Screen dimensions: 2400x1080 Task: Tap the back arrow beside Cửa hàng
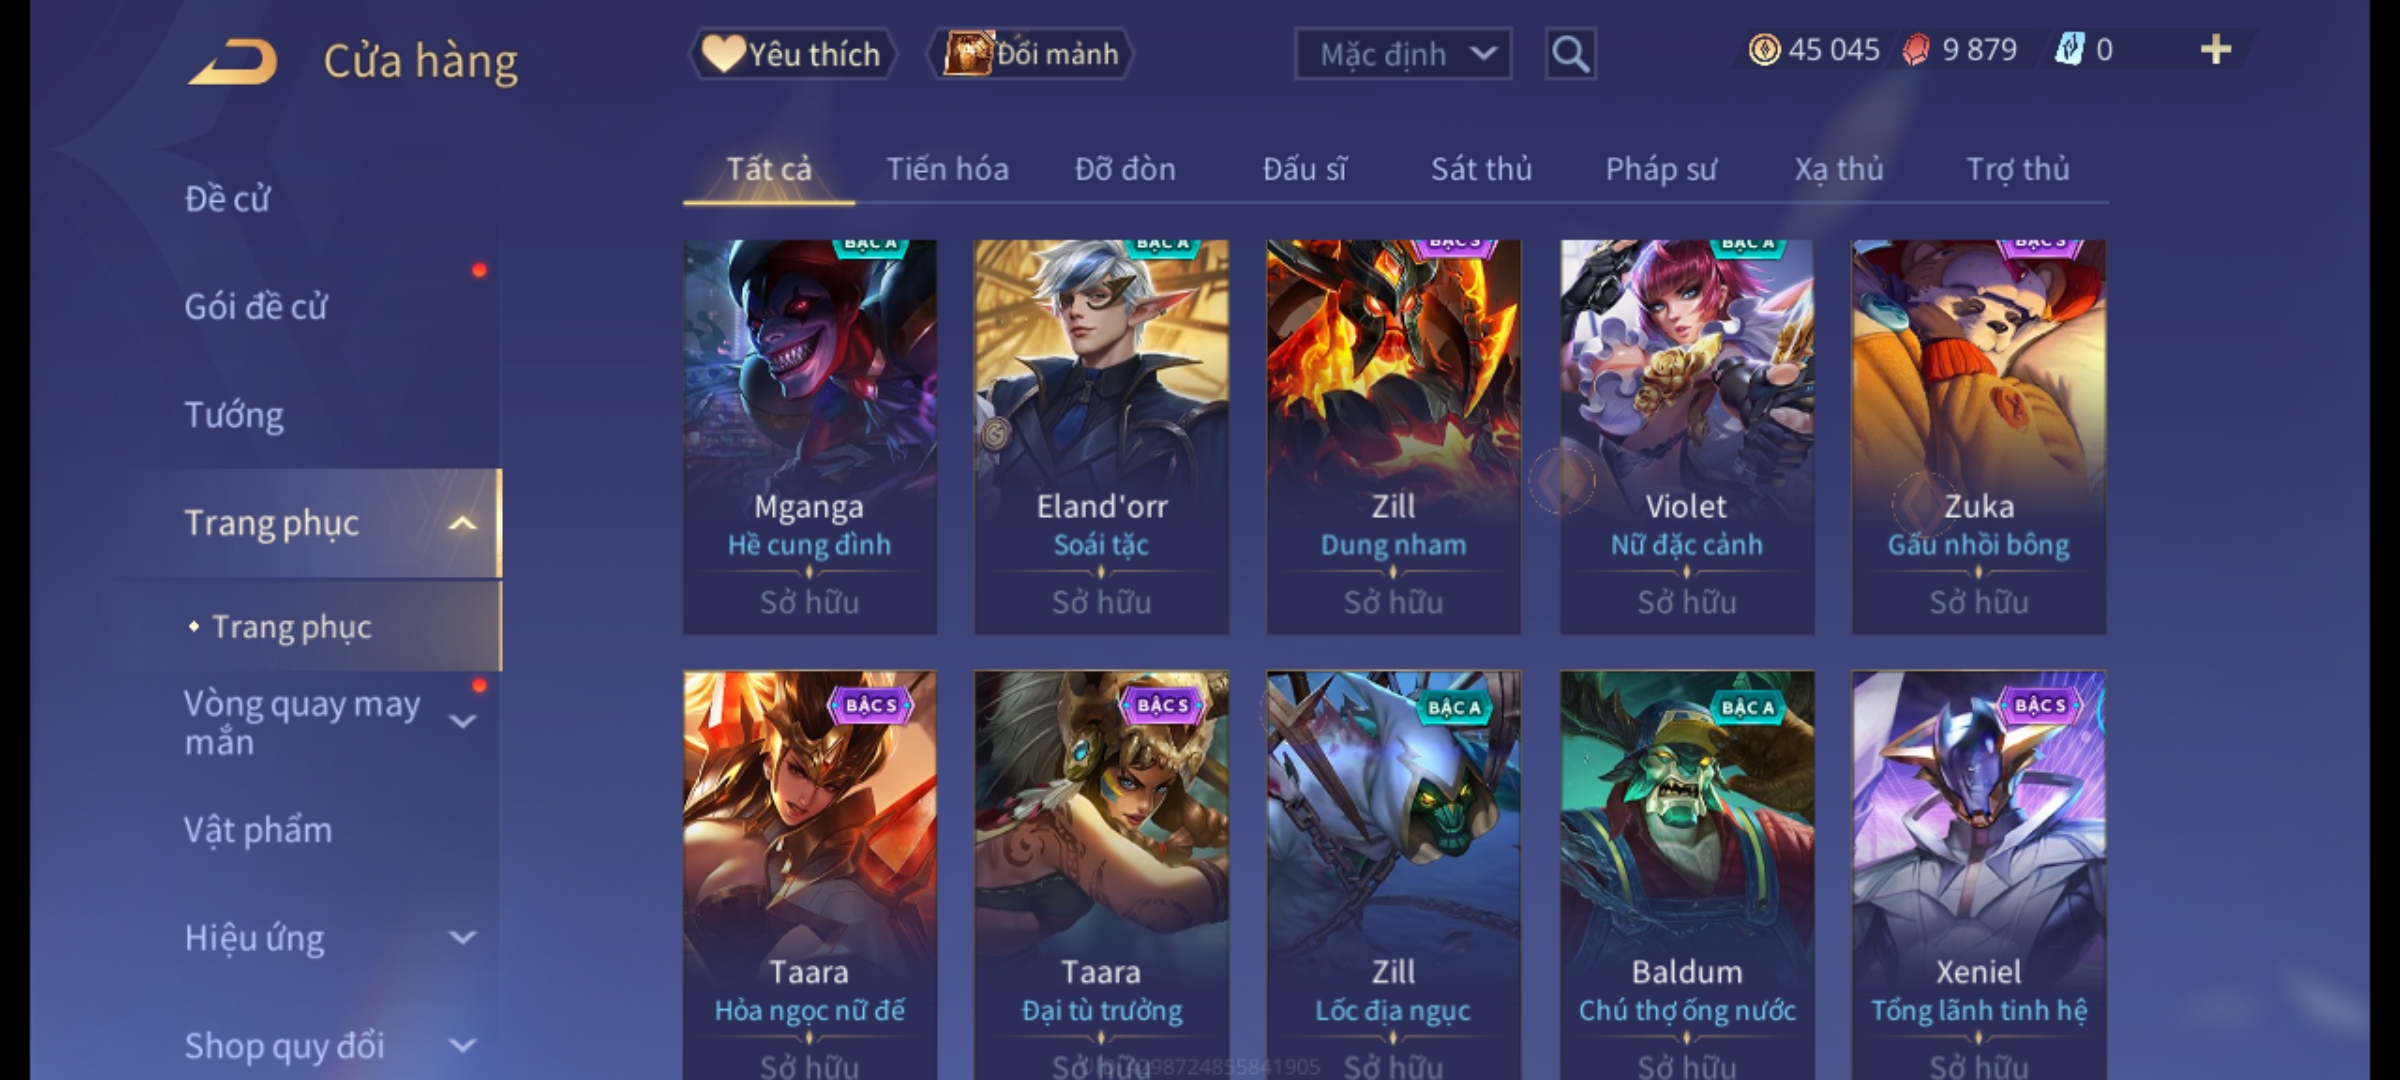(x=232, y=62)
